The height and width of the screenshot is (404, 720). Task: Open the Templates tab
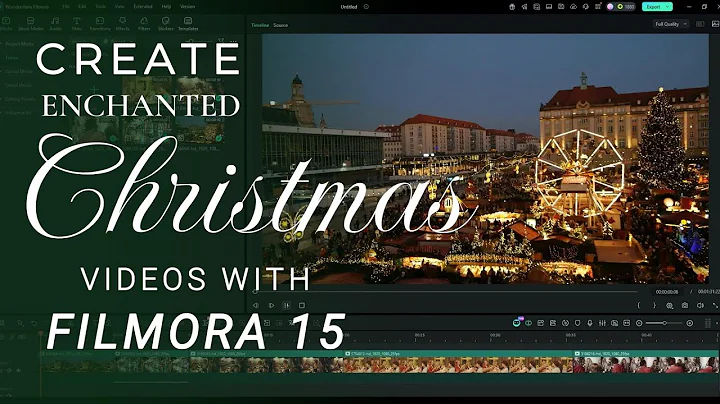(x=188, y=24)
